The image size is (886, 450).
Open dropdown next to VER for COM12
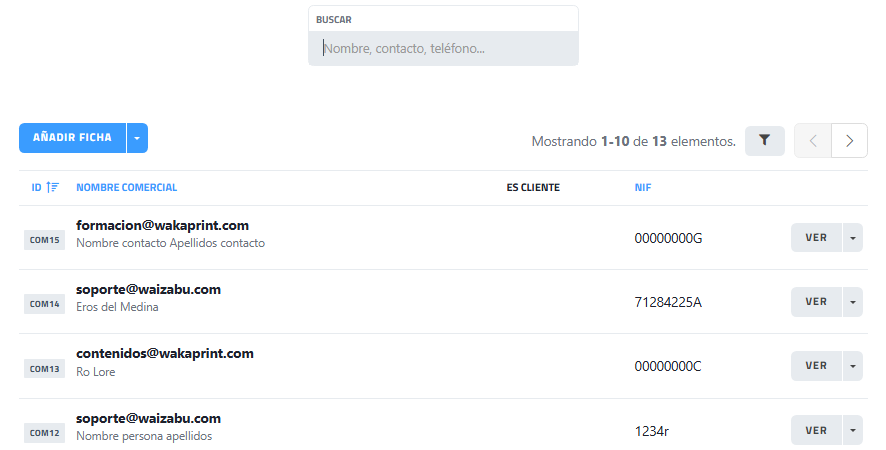(x=852, y=430)
